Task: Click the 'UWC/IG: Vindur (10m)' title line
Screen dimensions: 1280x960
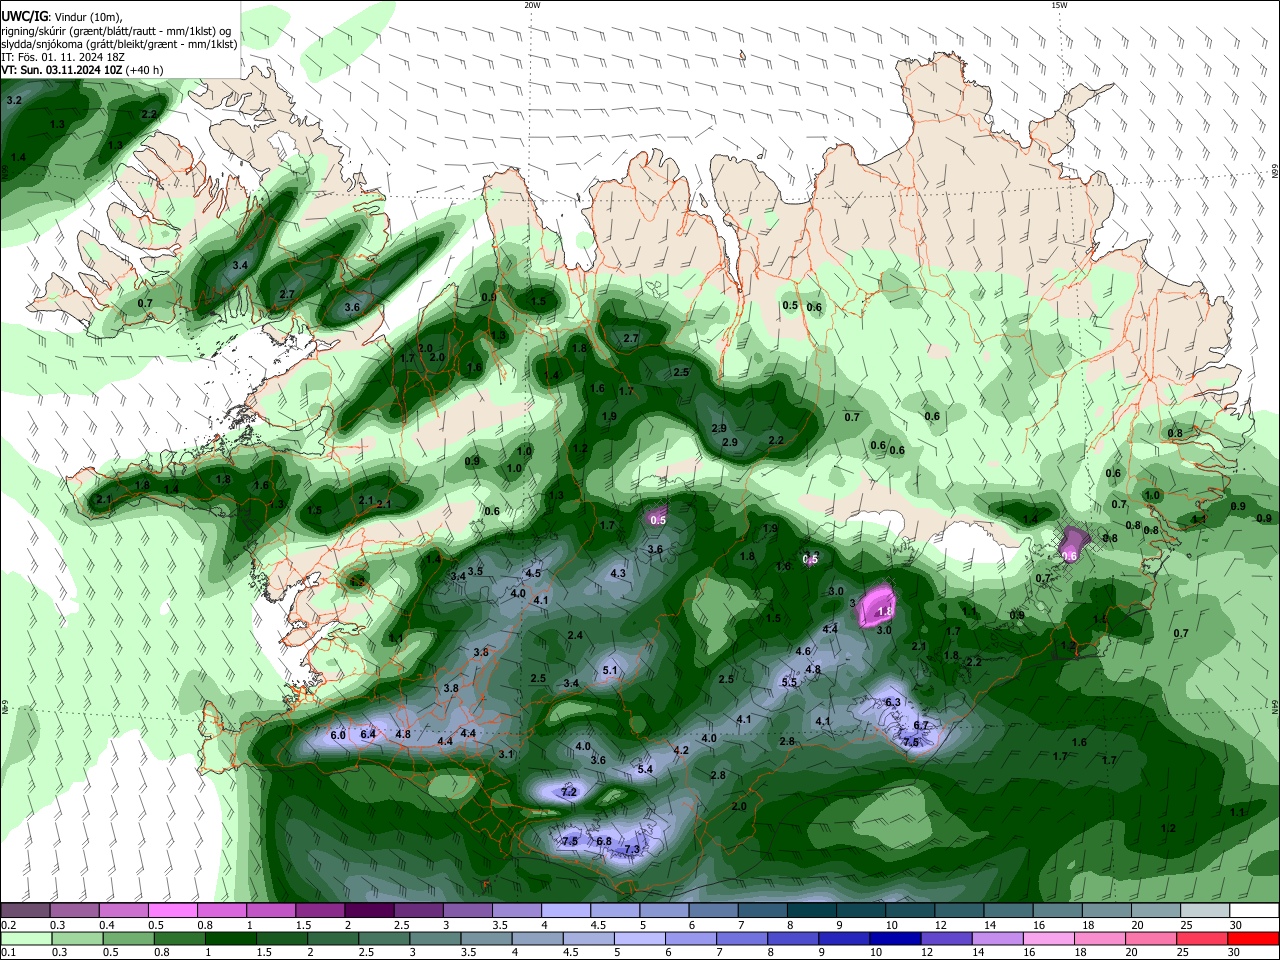Action: coord(63,17)
